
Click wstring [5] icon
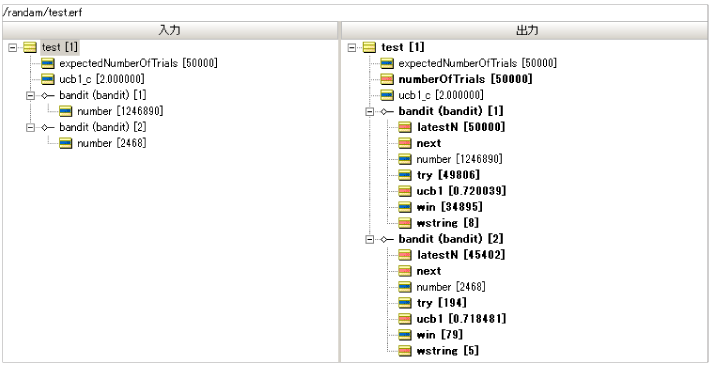[x=405, y=351]
